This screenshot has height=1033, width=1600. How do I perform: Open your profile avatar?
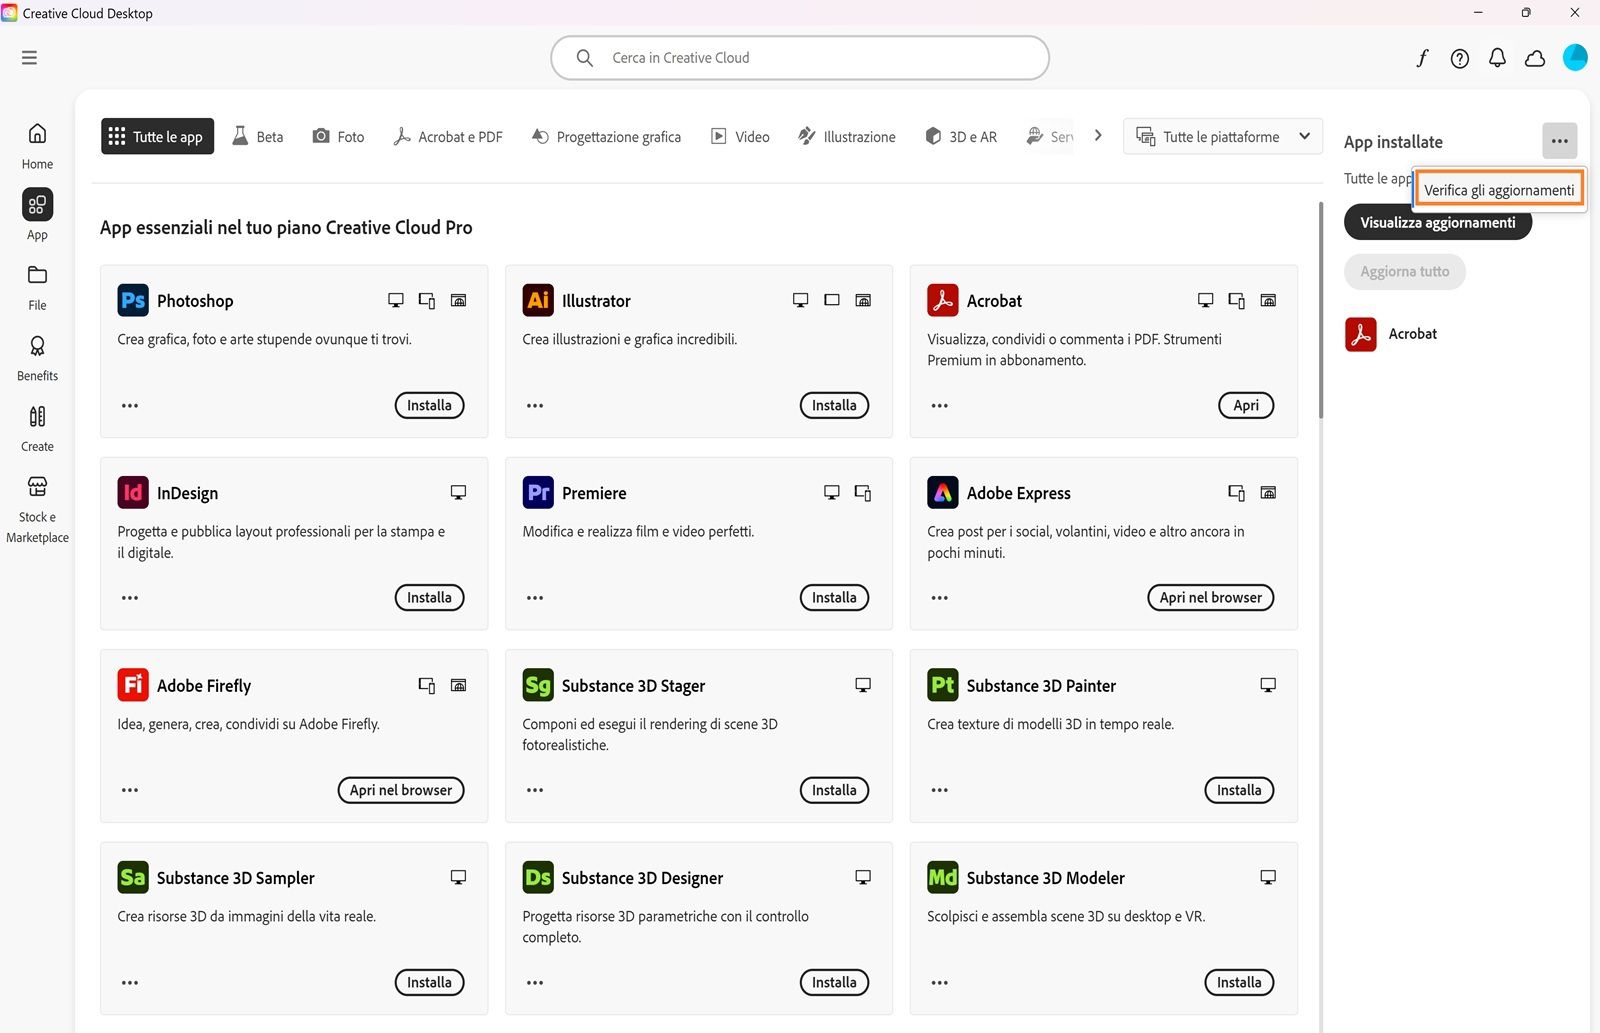pos(1575,58)
